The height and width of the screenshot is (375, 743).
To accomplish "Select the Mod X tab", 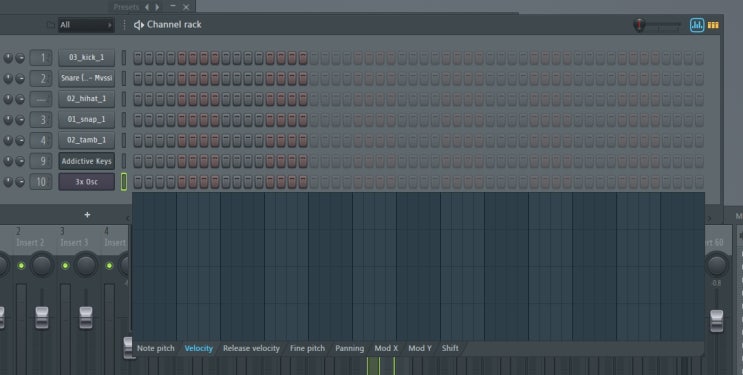I will [386, 348].
